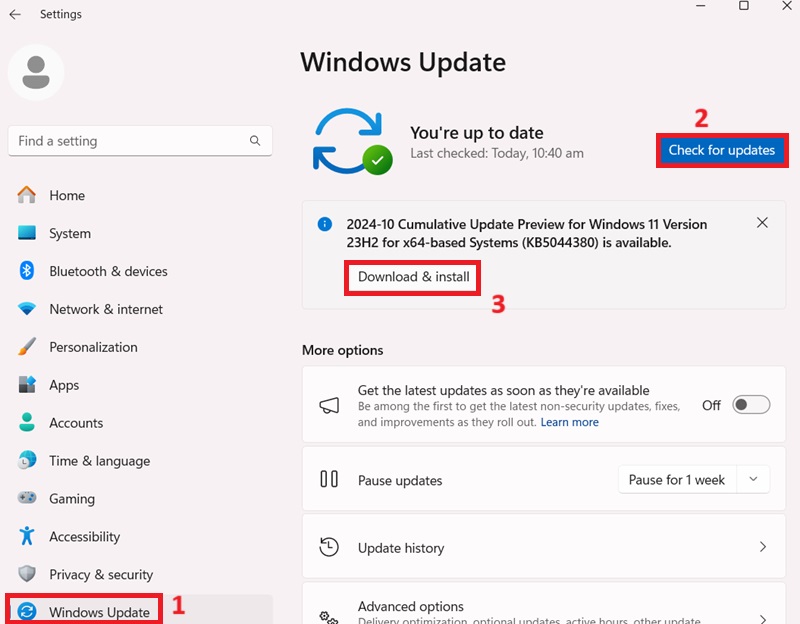This screenshot has height=624, width=800.
Task: Go to Accessibility settings
Action: [x=140, y=536]
